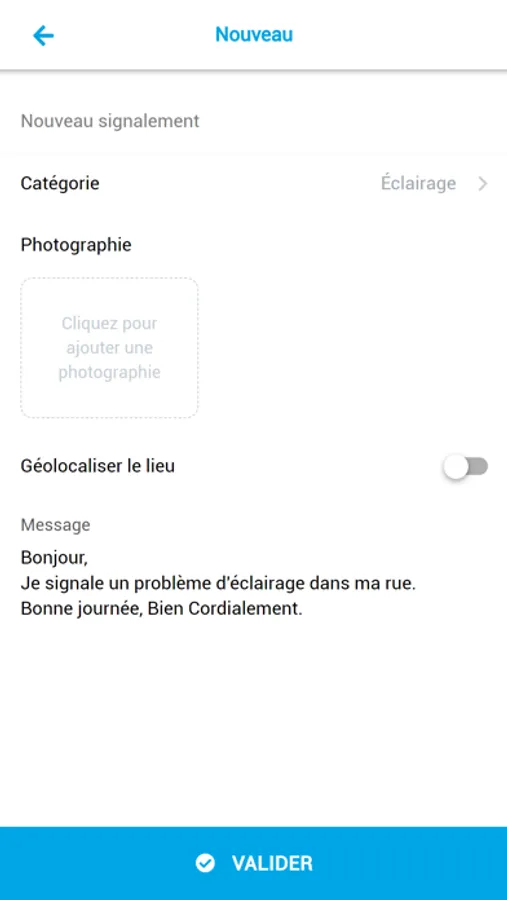Go back using the blue arrow

43,36
